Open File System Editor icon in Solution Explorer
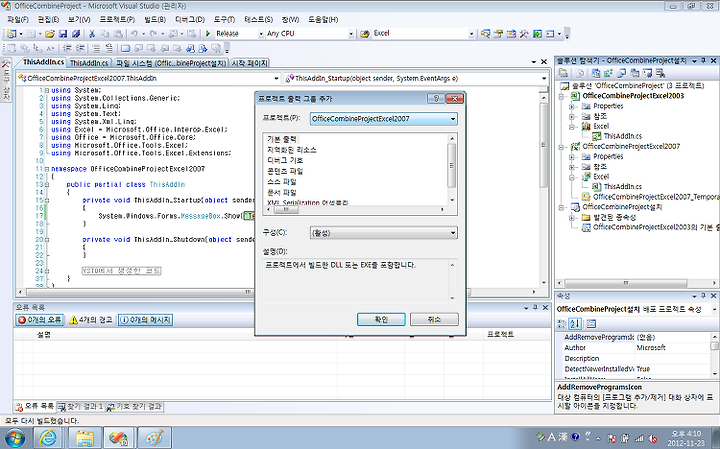This screenshot has width=720, height=449. 596,73
